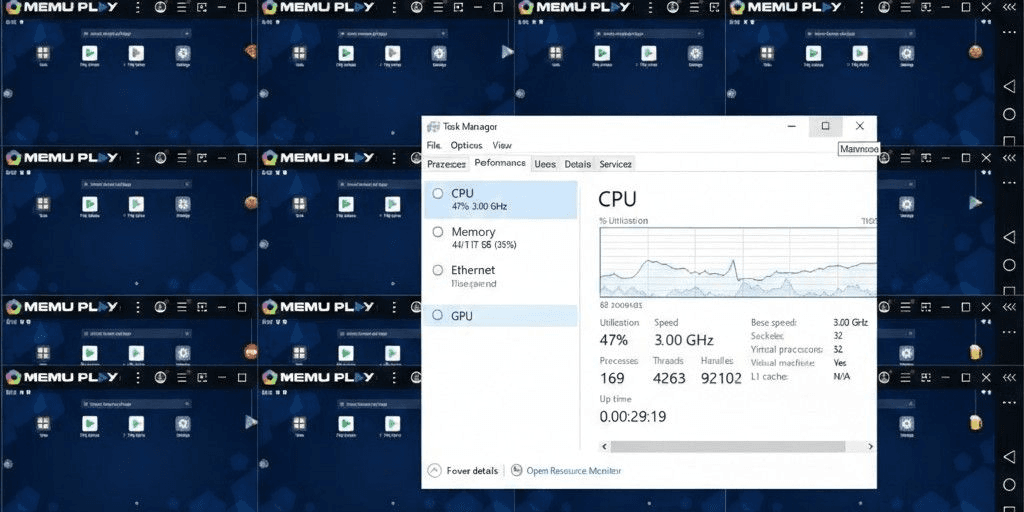
Task: Open three-dot menu in top-left MEmu window
Action: [x=138, y=8]
